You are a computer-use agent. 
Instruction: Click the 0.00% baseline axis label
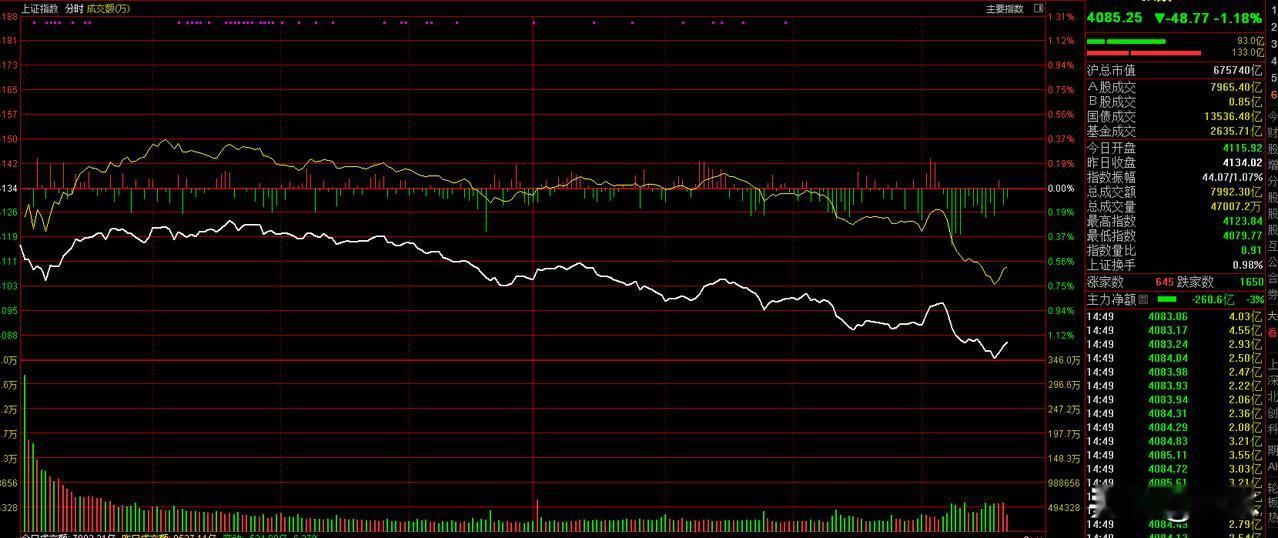point(1061,188)
